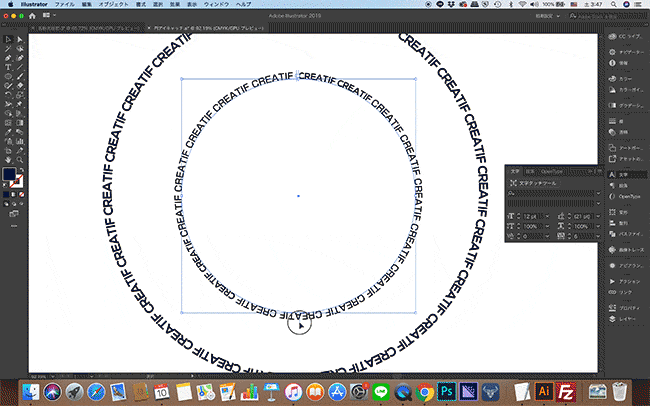Enable Draw Normal mode

(x=6, y=204)
